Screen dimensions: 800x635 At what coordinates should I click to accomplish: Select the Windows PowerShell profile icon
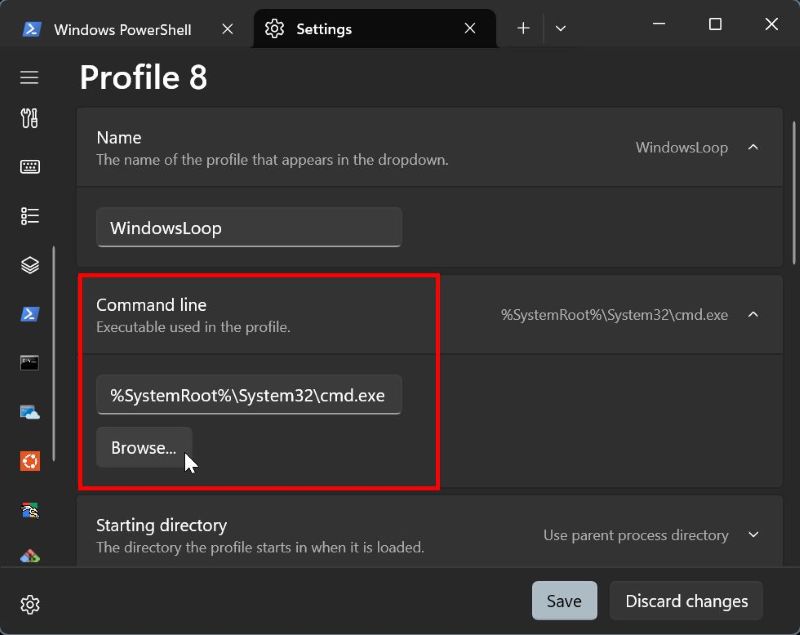(29, 314)
